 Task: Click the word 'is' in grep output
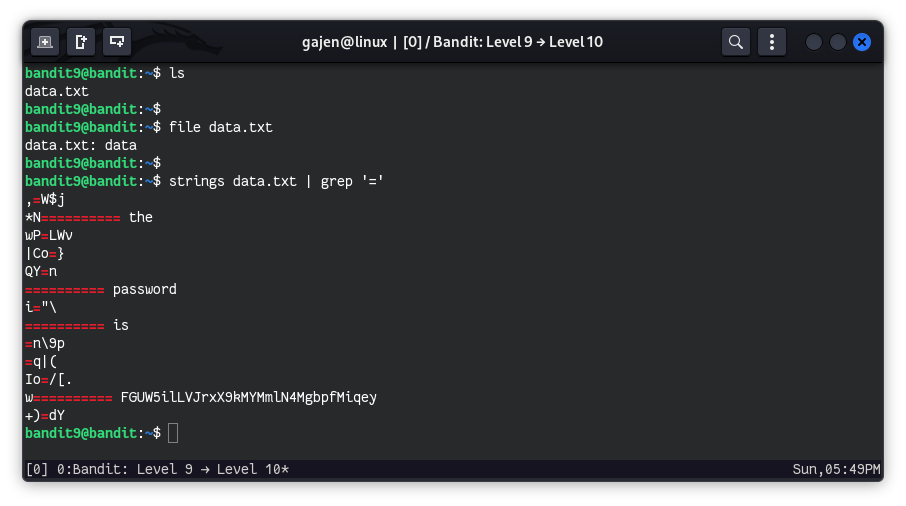[x=120, y=325]
